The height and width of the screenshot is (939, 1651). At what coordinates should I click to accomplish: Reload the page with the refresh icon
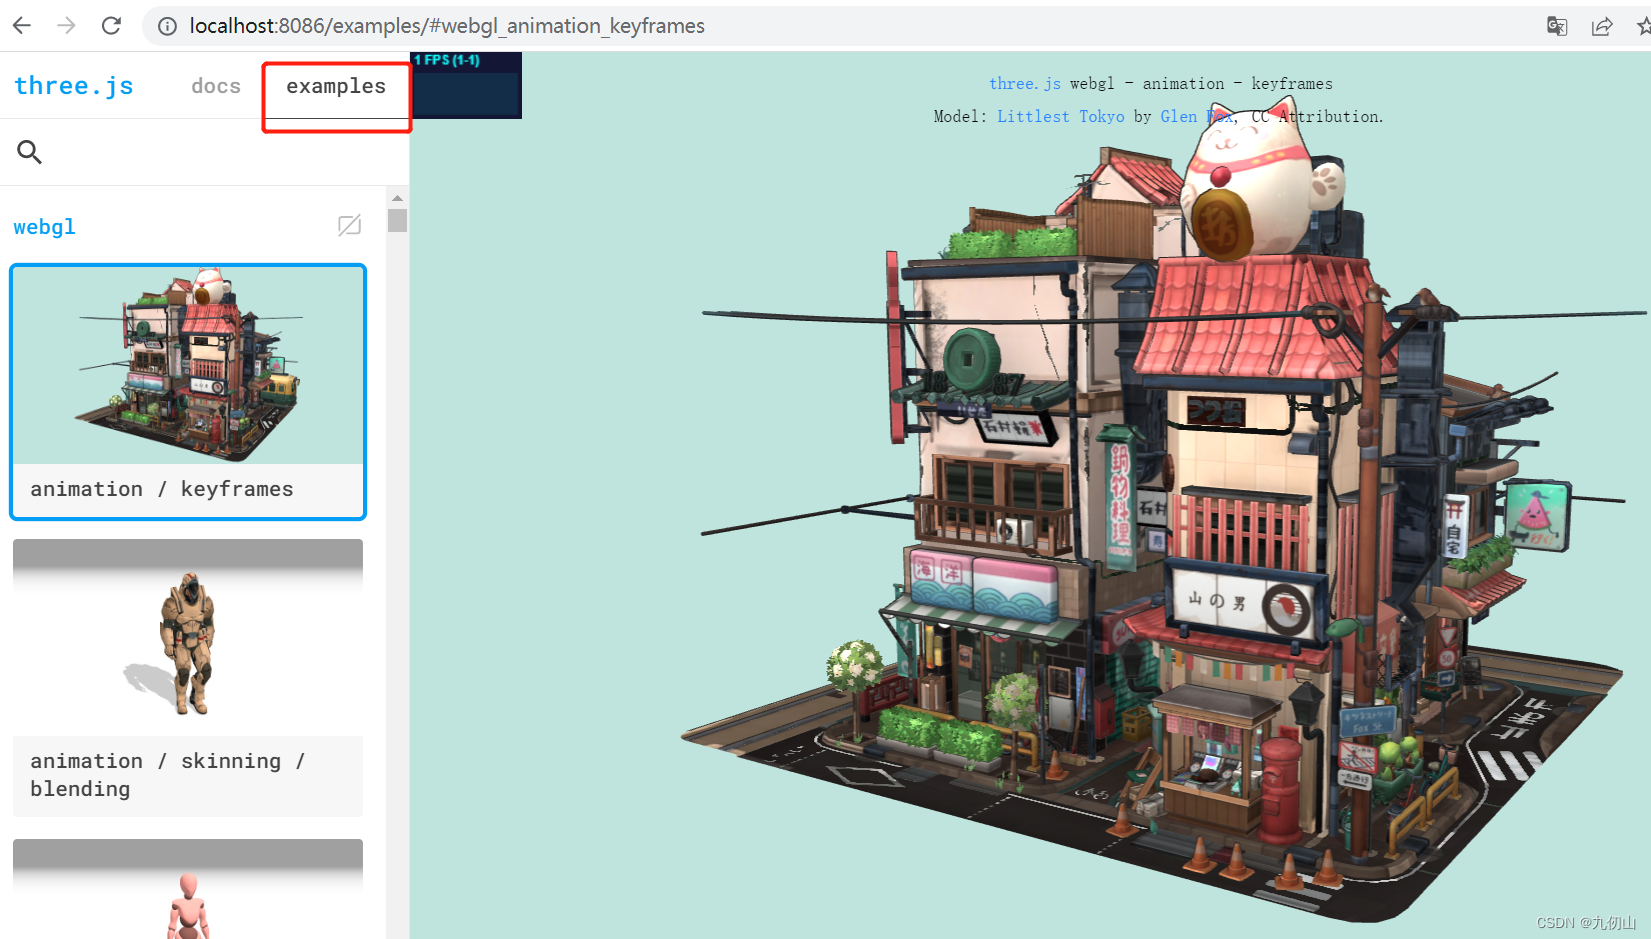pos(111,25)
